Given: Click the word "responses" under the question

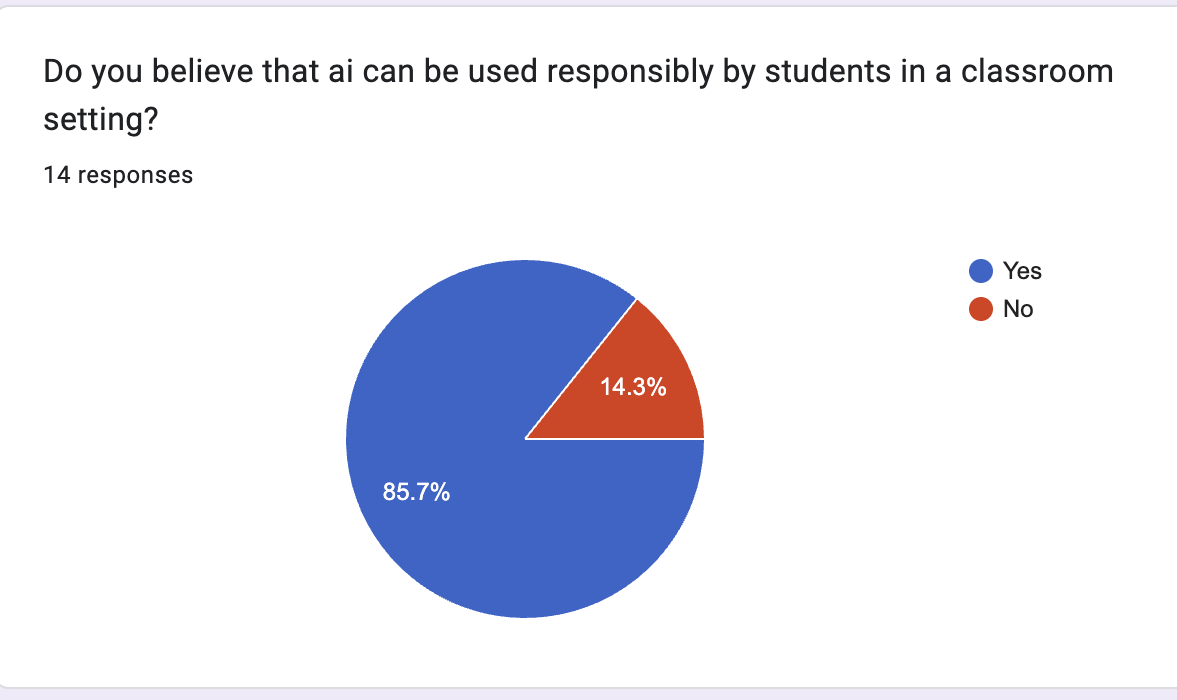Looking at the screenshot, I should [x=135, y=175].
